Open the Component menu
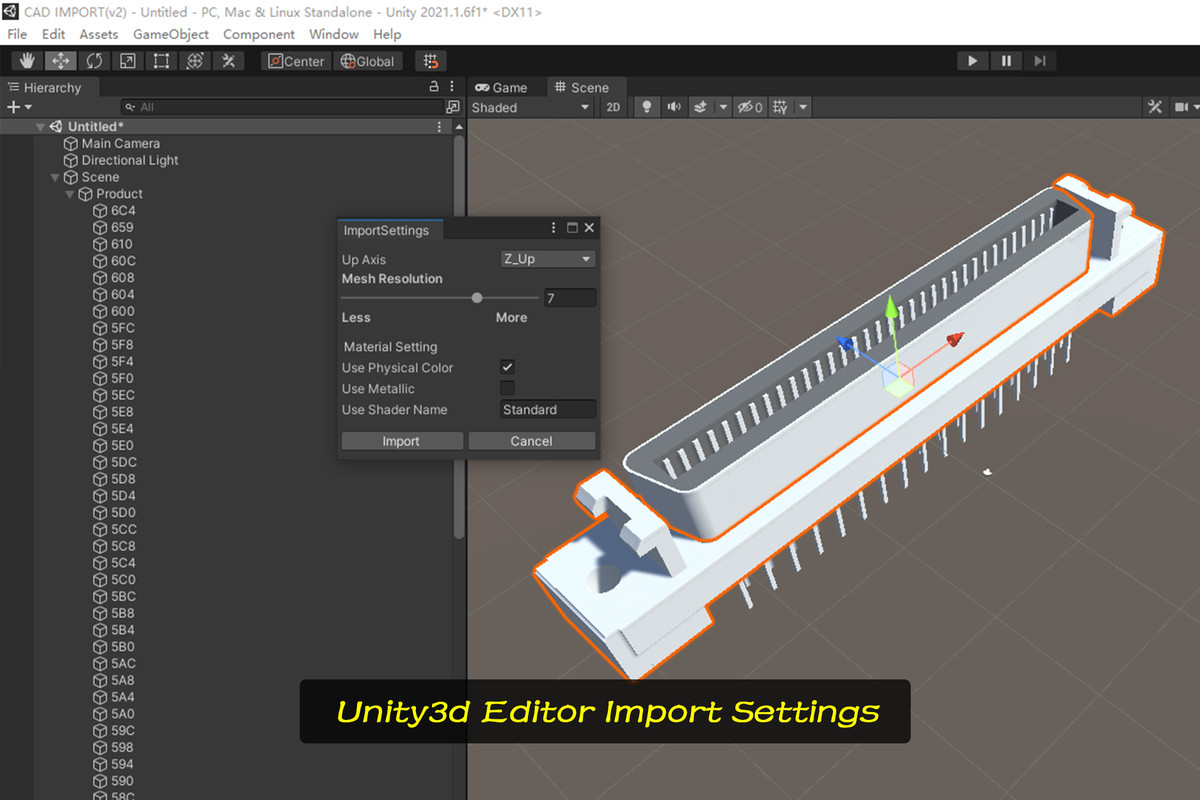The height and width of the screenshot is (800, 1200). pyautogui.click(x=259, y=34)
